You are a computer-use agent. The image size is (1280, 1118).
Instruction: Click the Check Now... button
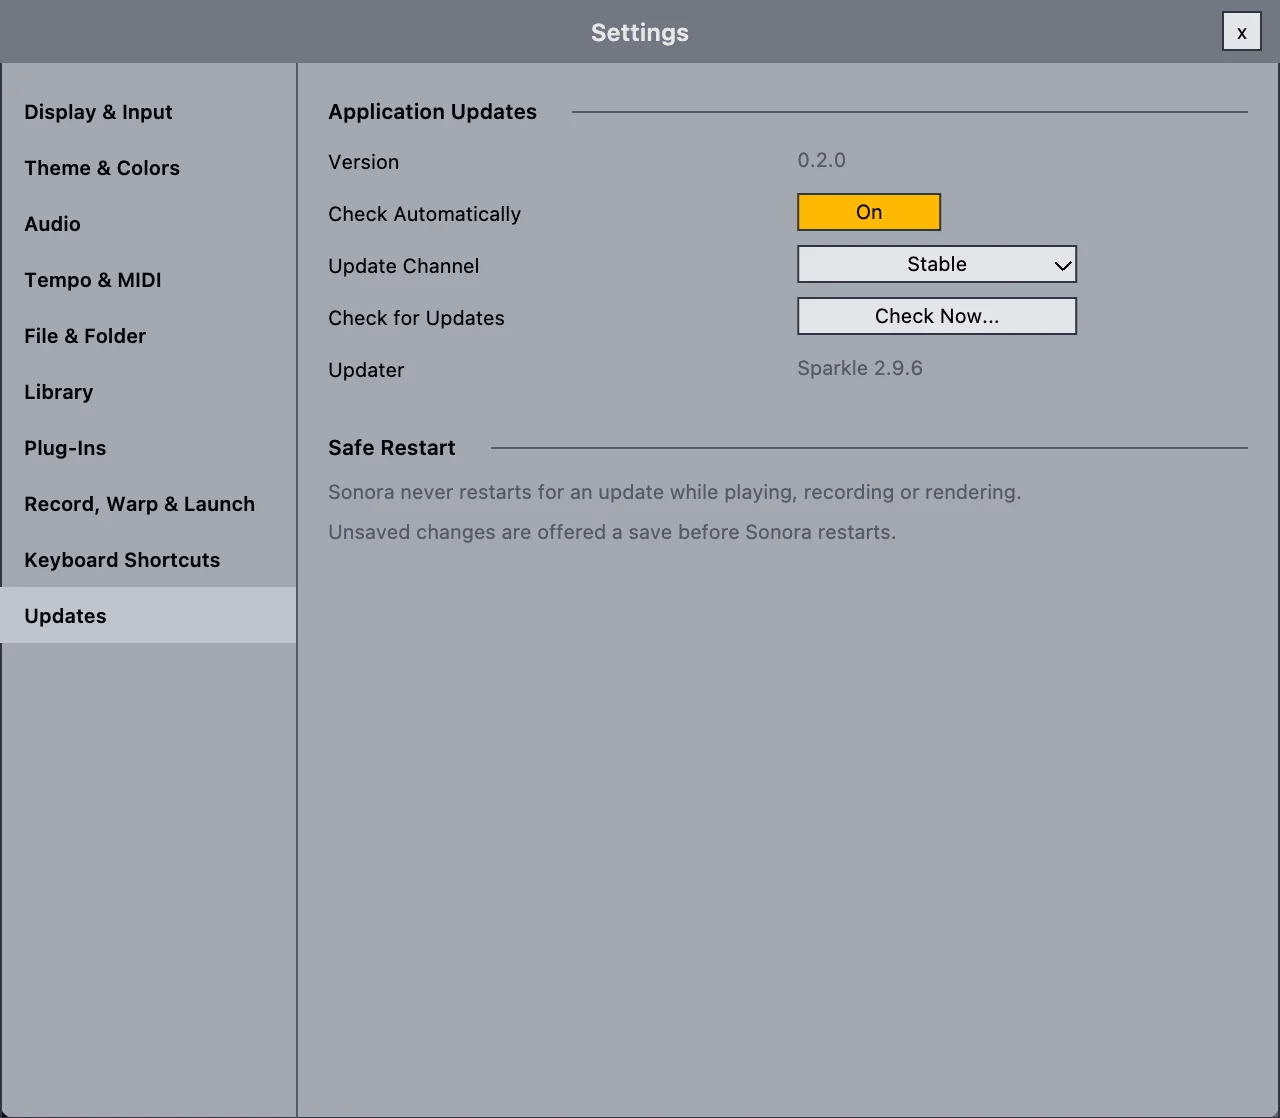click(937, 316)
